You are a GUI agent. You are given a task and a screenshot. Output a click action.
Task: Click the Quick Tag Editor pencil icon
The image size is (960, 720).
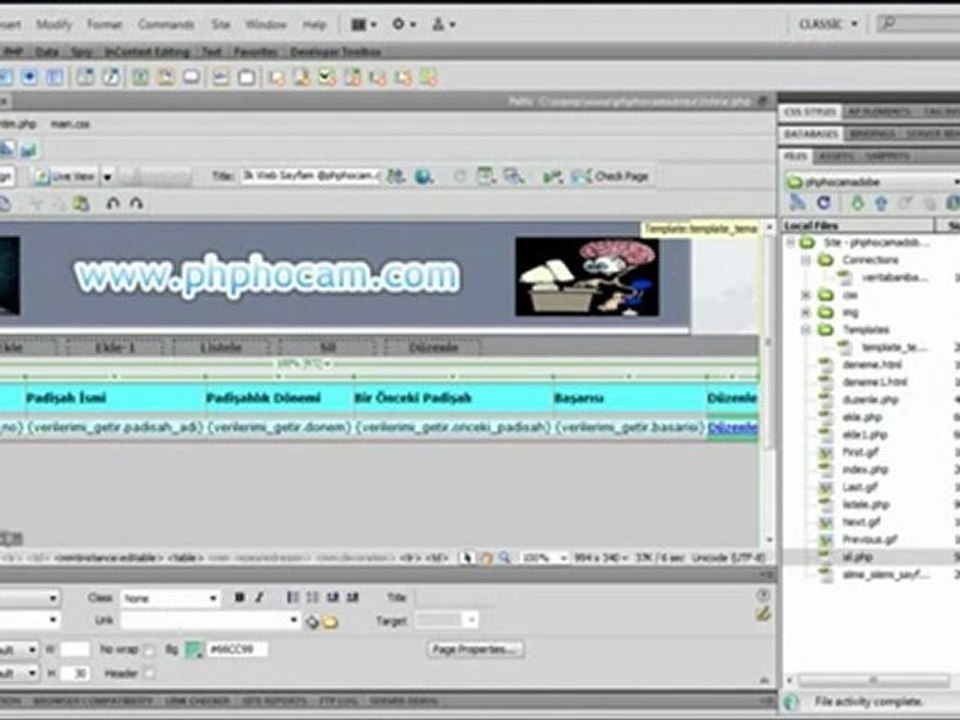click(762, 613)
